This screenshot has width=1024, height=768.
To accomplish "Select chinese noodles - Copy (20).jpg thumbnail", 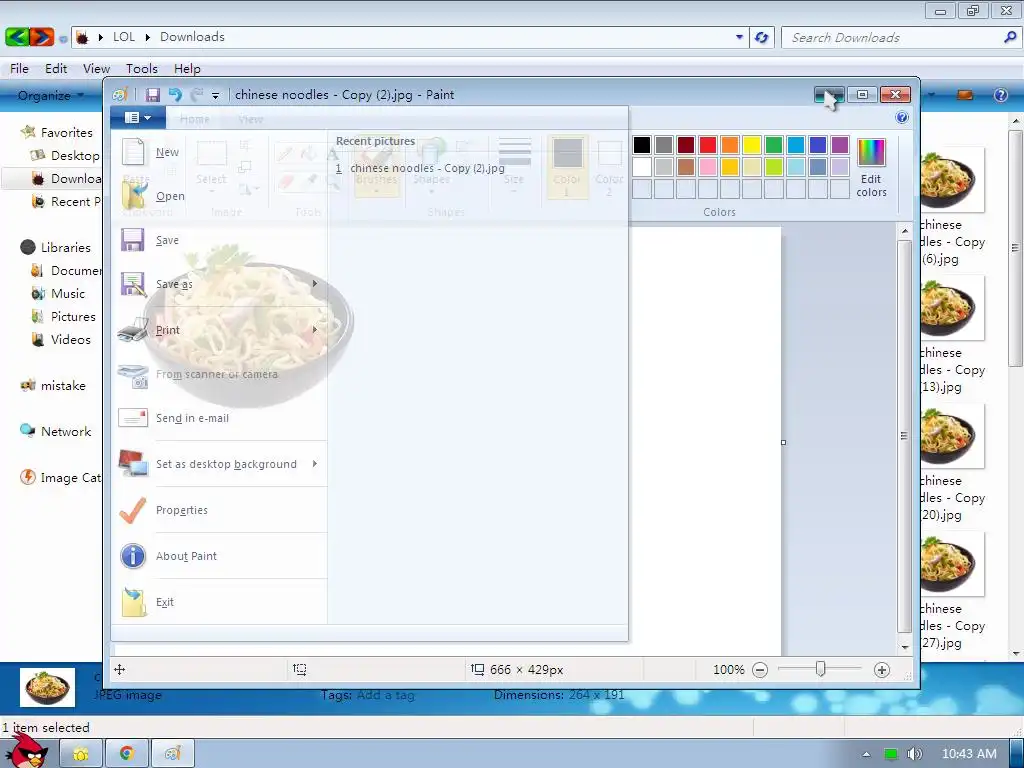I will pos(952,435).
